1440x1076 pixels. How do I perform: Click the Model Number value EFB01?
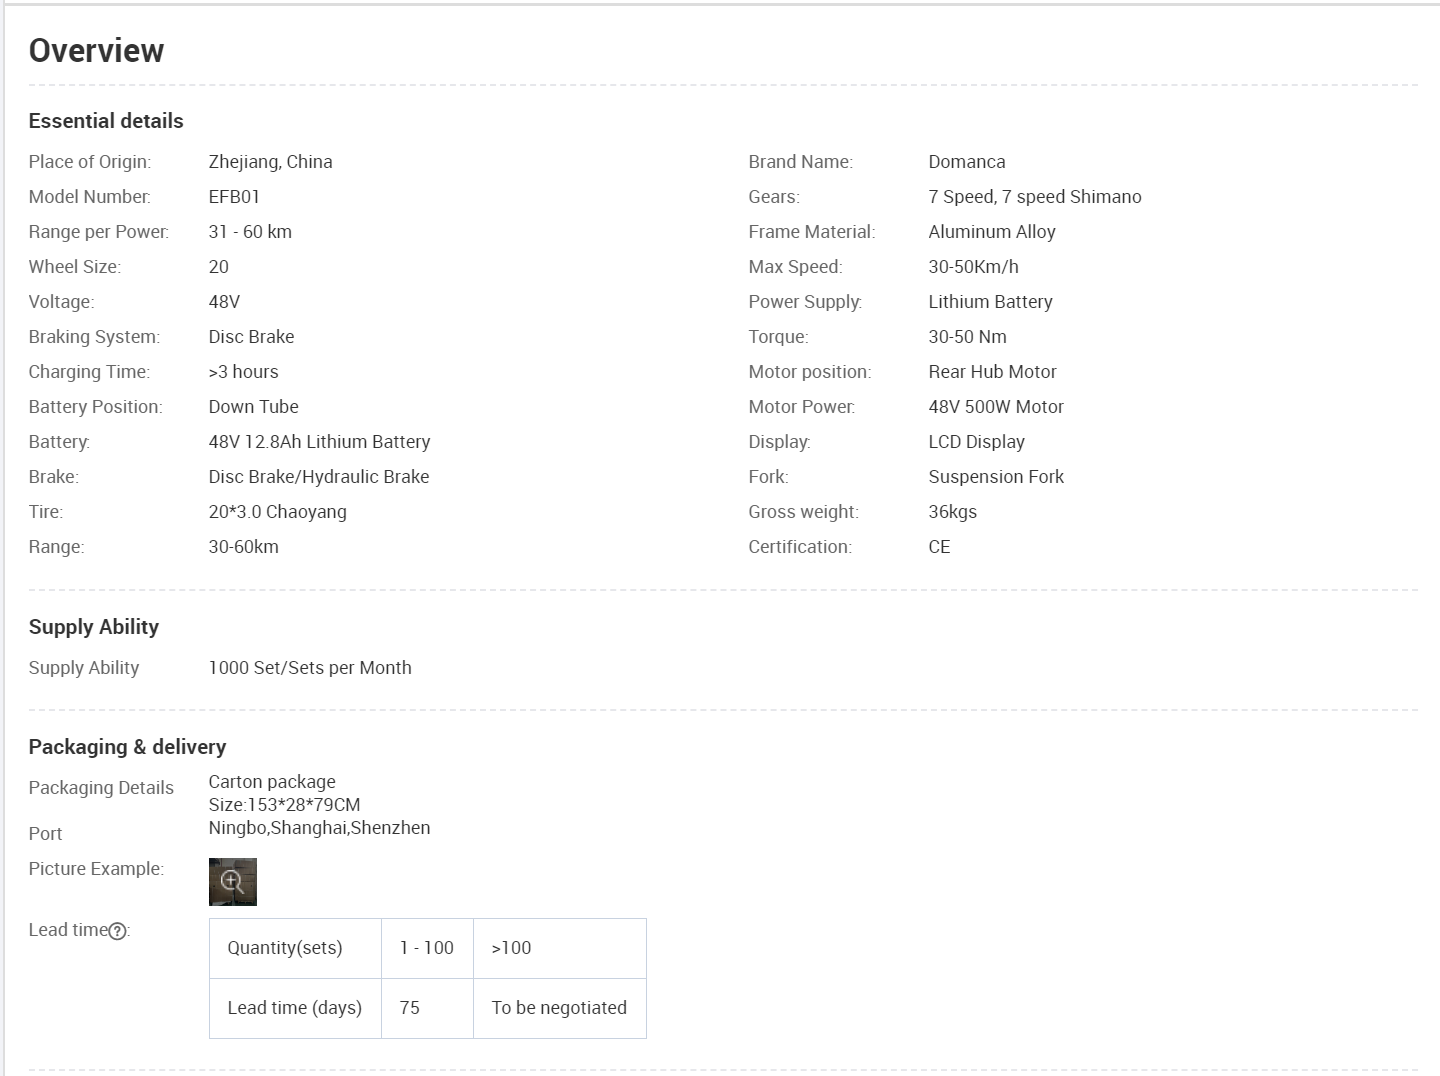(x=234, y=197)
